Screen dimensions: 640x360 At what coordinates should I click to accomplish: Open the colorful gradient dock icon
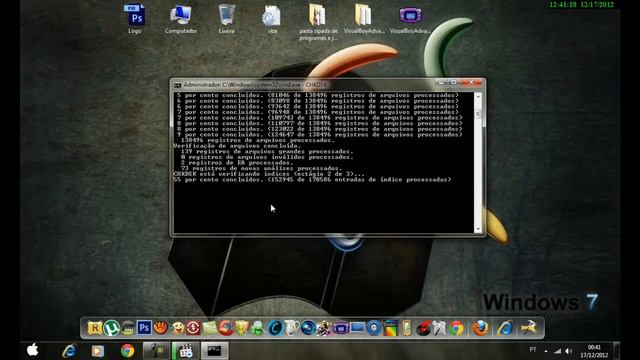click(x=390, y=328)
